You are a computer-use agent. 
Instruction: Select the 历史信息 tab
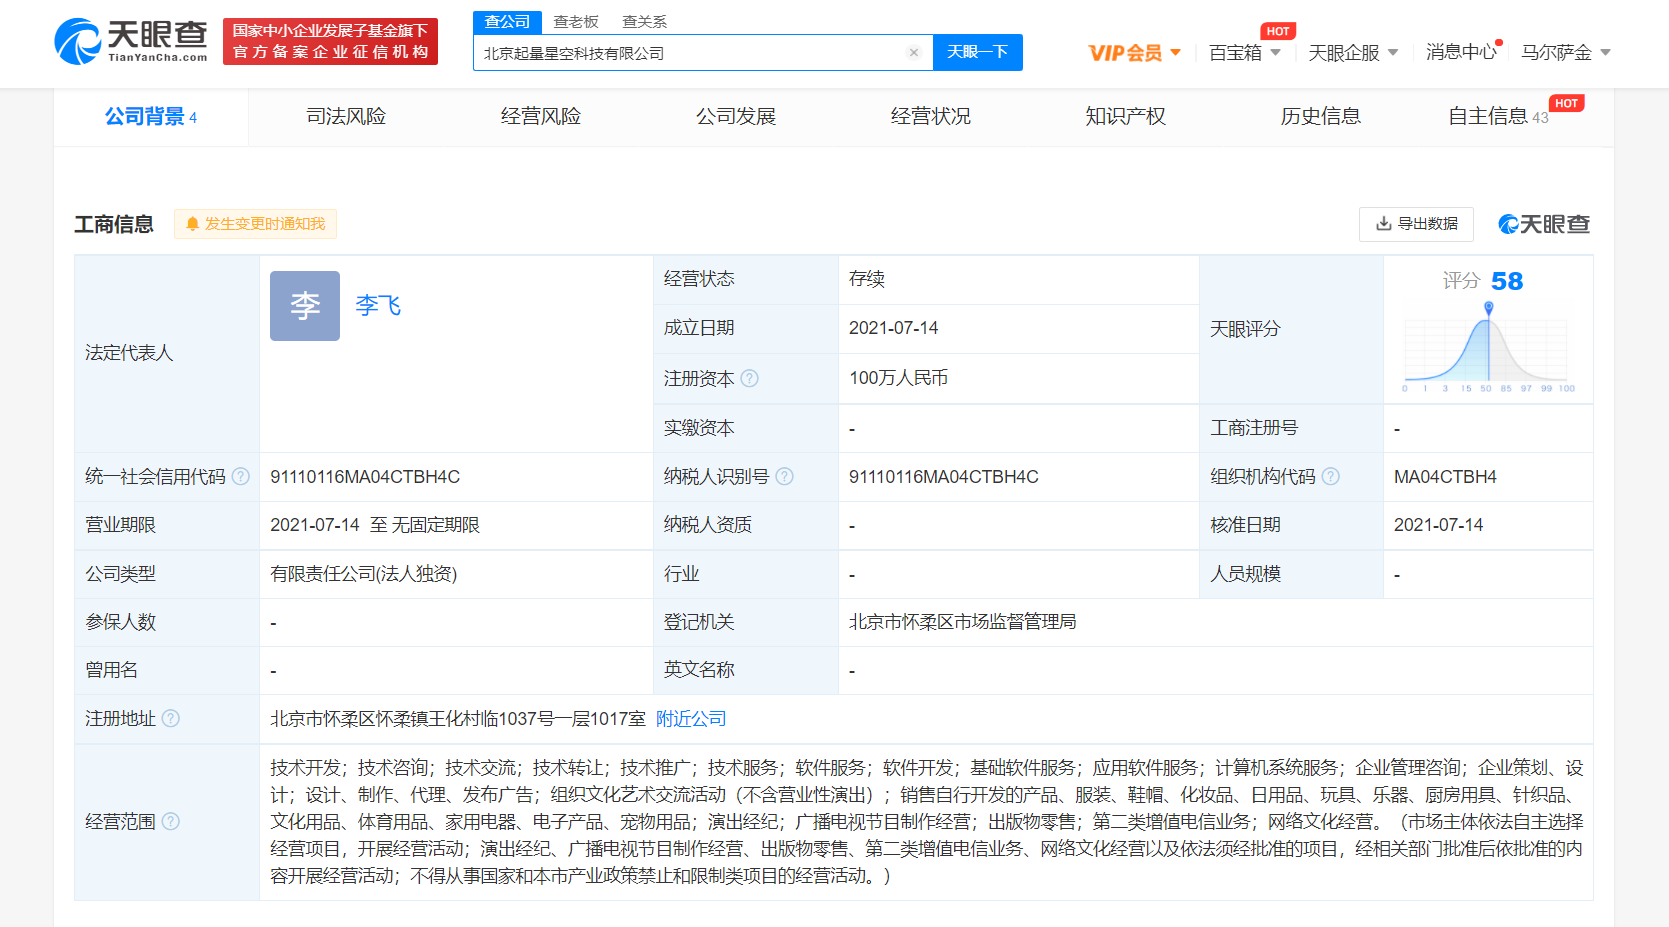(1321, 117)
